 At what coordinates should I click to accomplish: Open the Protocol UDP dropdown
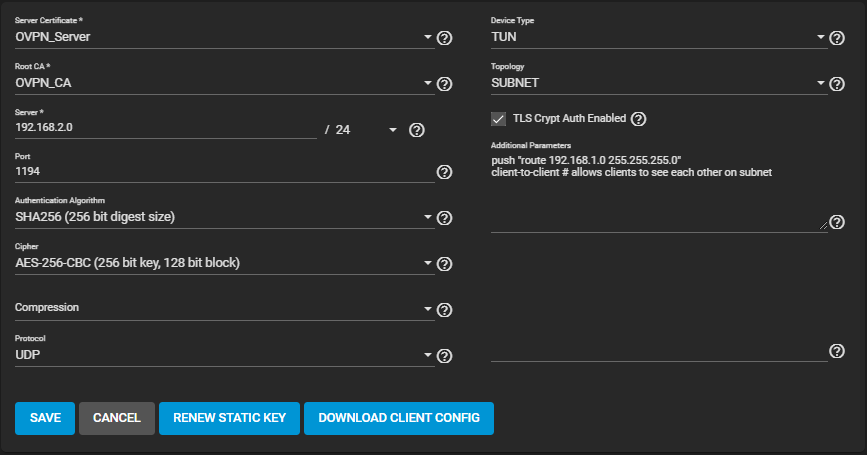[x=224, y=355]
